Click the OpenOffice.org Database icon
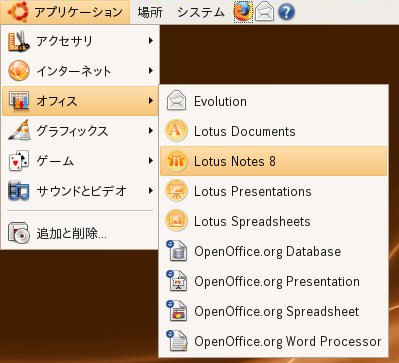Screen dimensions: 399x363 (x=176, y=251)
